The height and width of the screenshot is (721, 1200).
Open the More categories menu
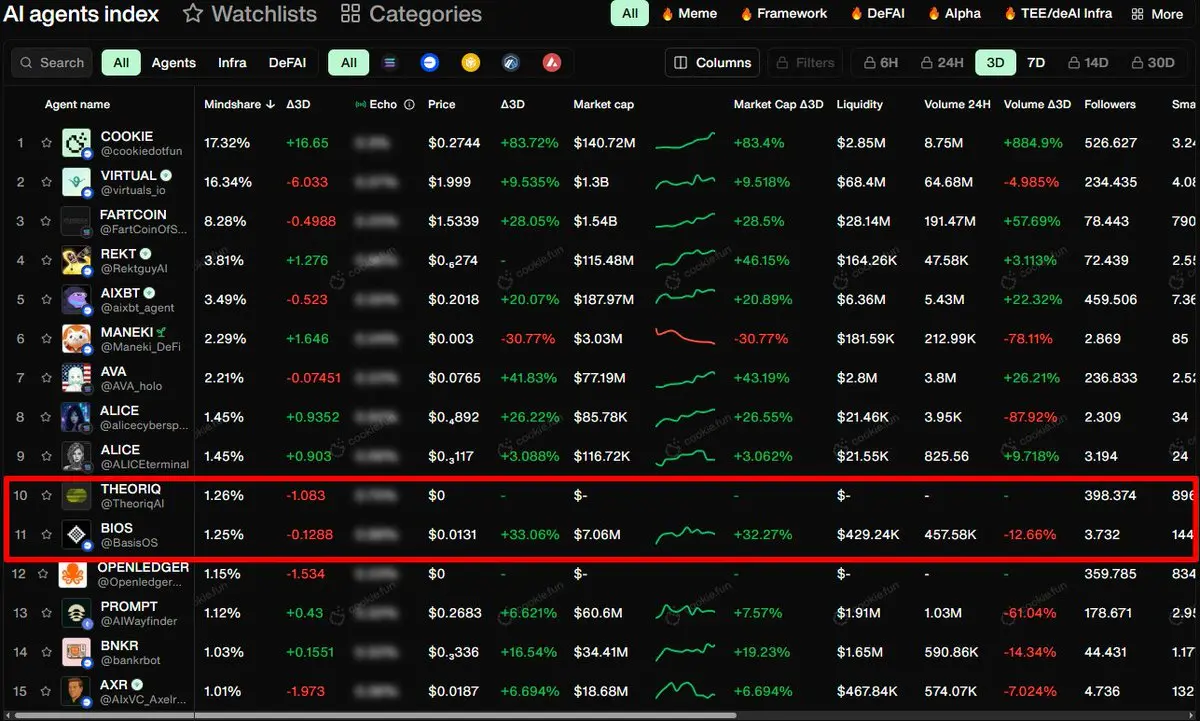click(1157, 14)
